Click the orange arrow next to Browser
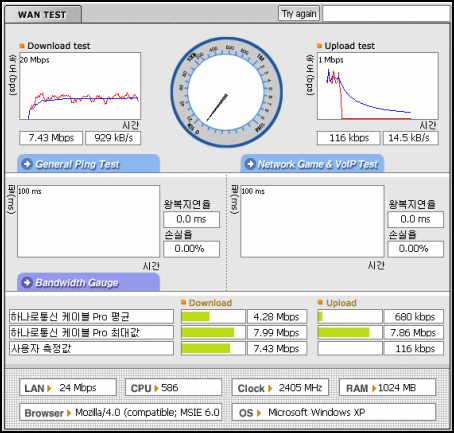The image size is (454, 433). coord(69,413)
